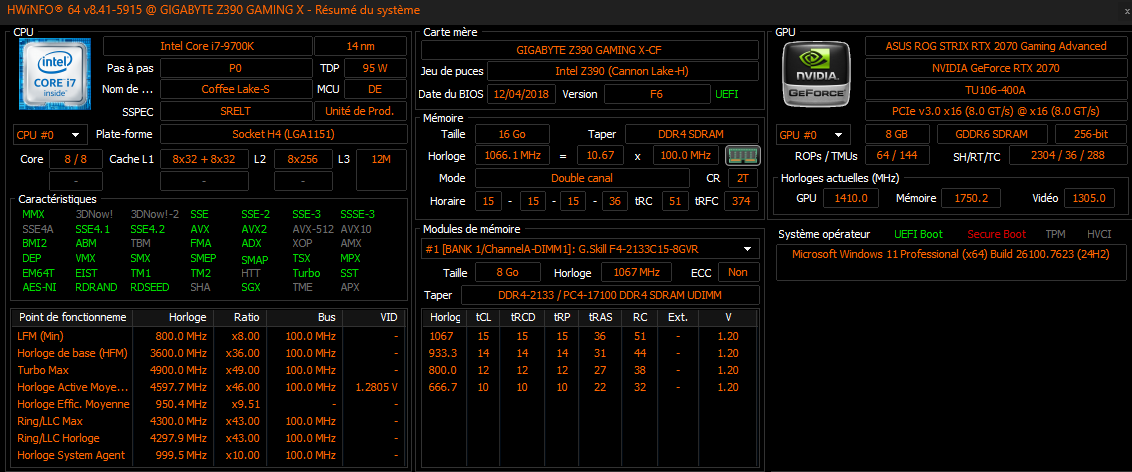The height and width of the screenshot is (472, 1132).
Task: Click the NVIDIA GeForce RTX 2070 field
Action: (x=996, y=69)
